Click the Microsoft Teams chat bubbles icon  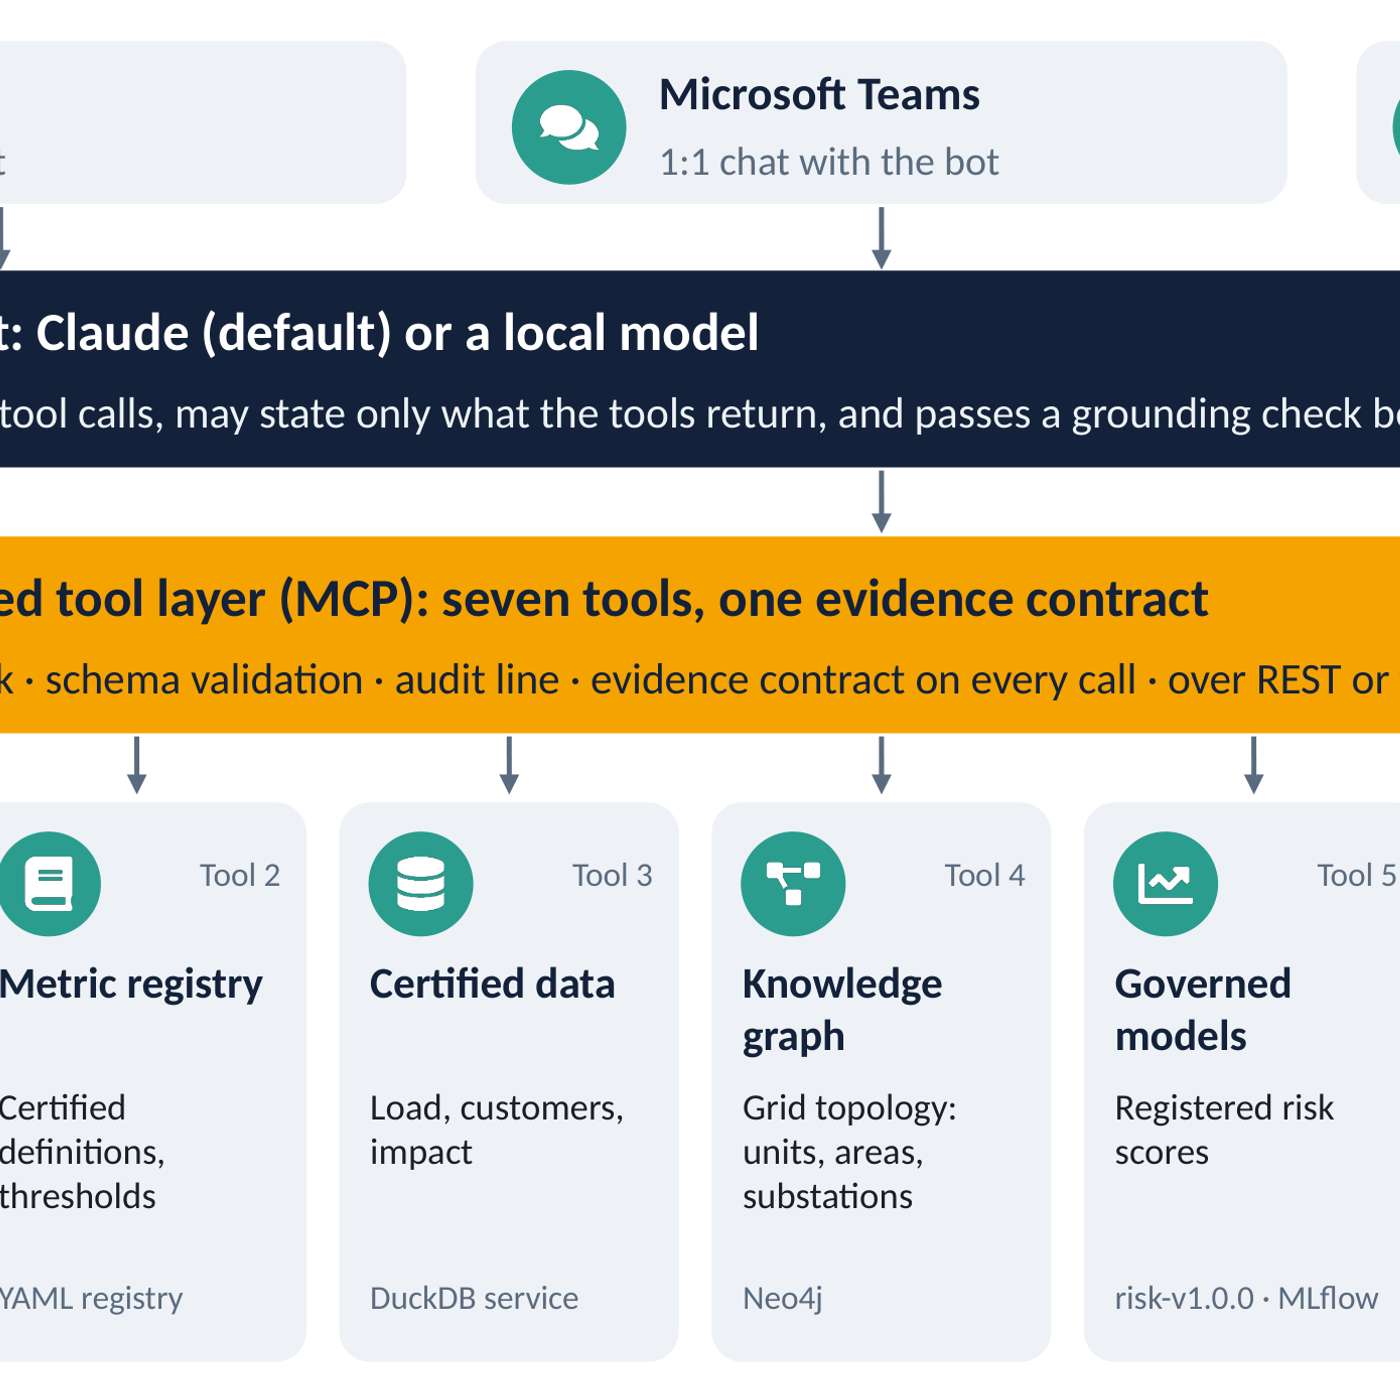tap(569, 127)
